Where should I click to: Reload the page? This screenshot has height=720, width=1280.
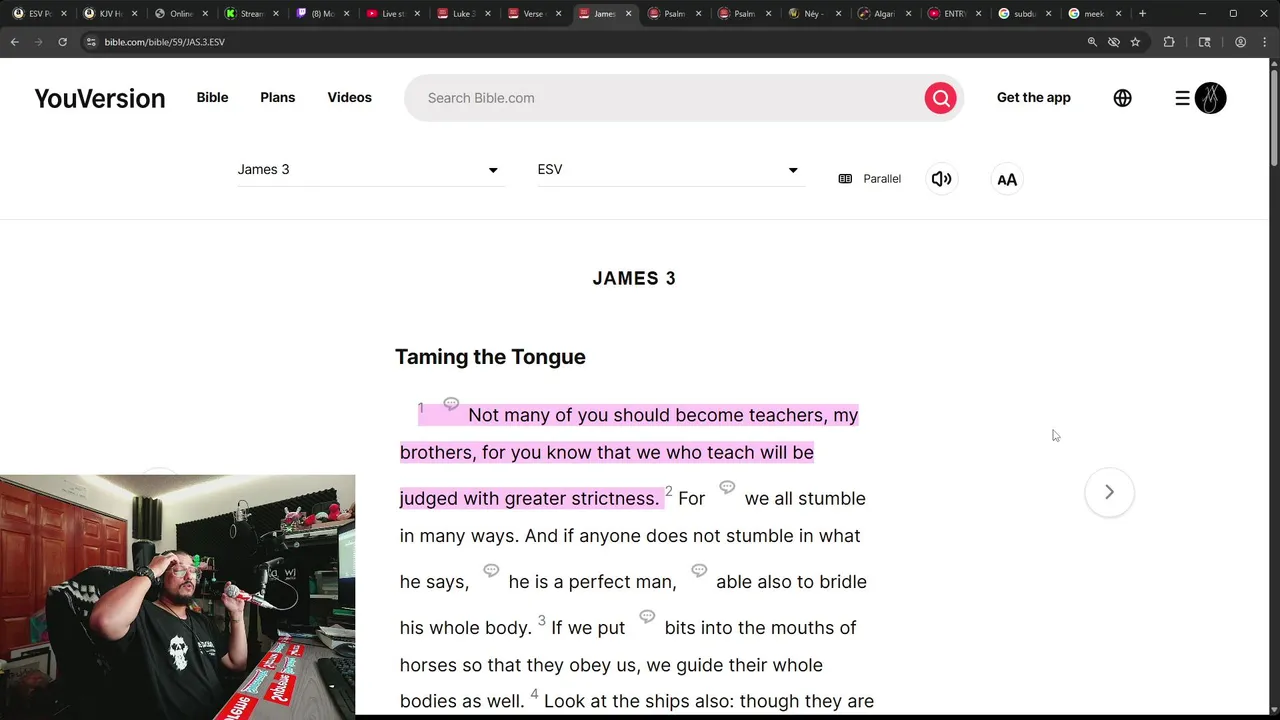point(62,42)
